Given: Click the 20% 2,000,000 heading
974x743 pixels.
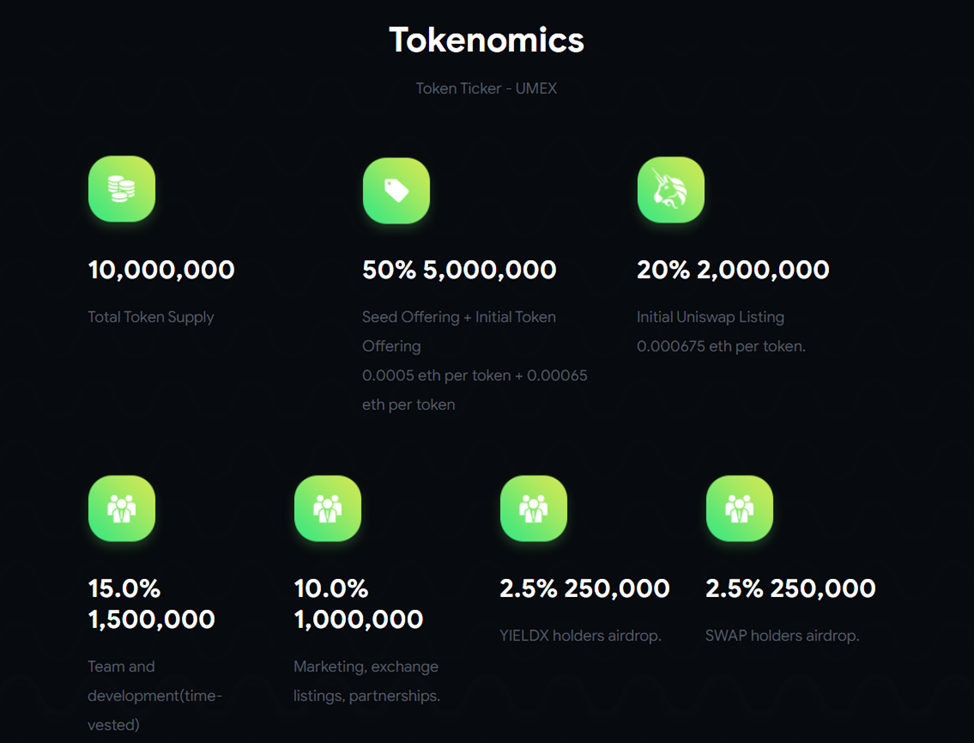Looking at the screenshot, I should coord(733,270).
